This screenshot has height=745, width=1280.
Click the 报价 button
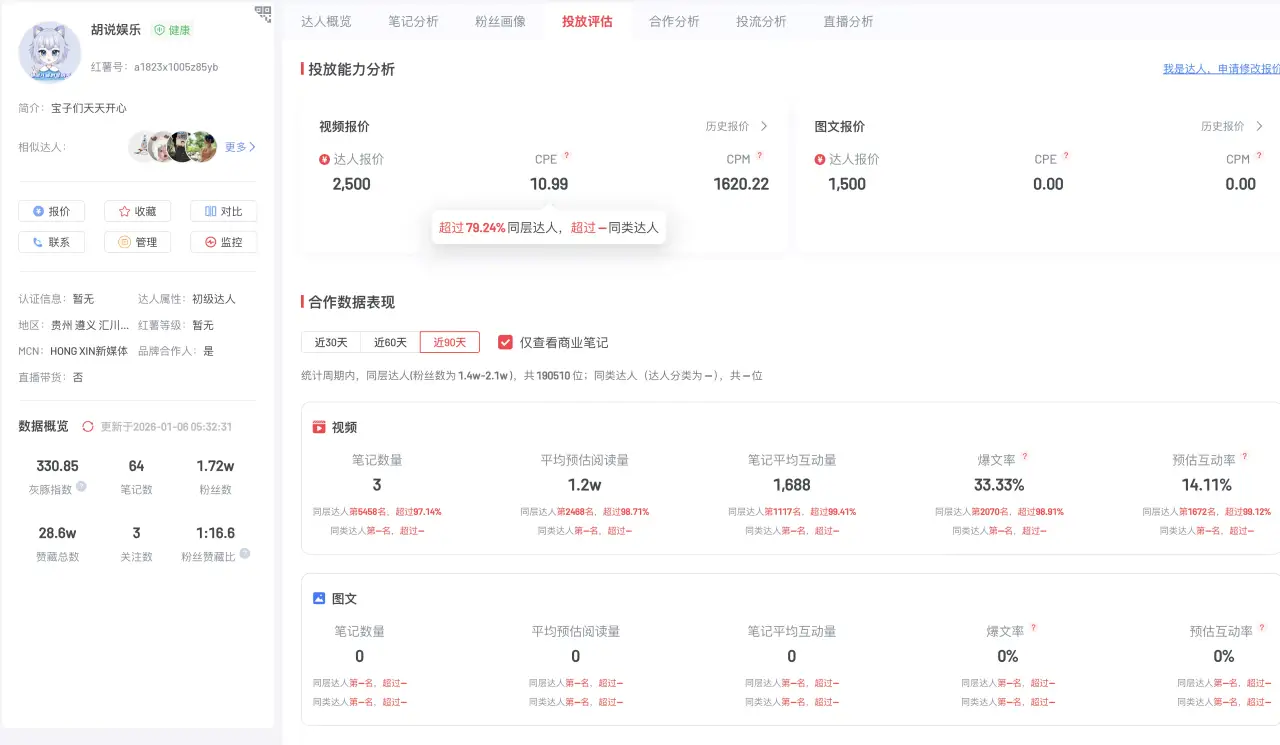pyautogui.click(x=52, y=211)
